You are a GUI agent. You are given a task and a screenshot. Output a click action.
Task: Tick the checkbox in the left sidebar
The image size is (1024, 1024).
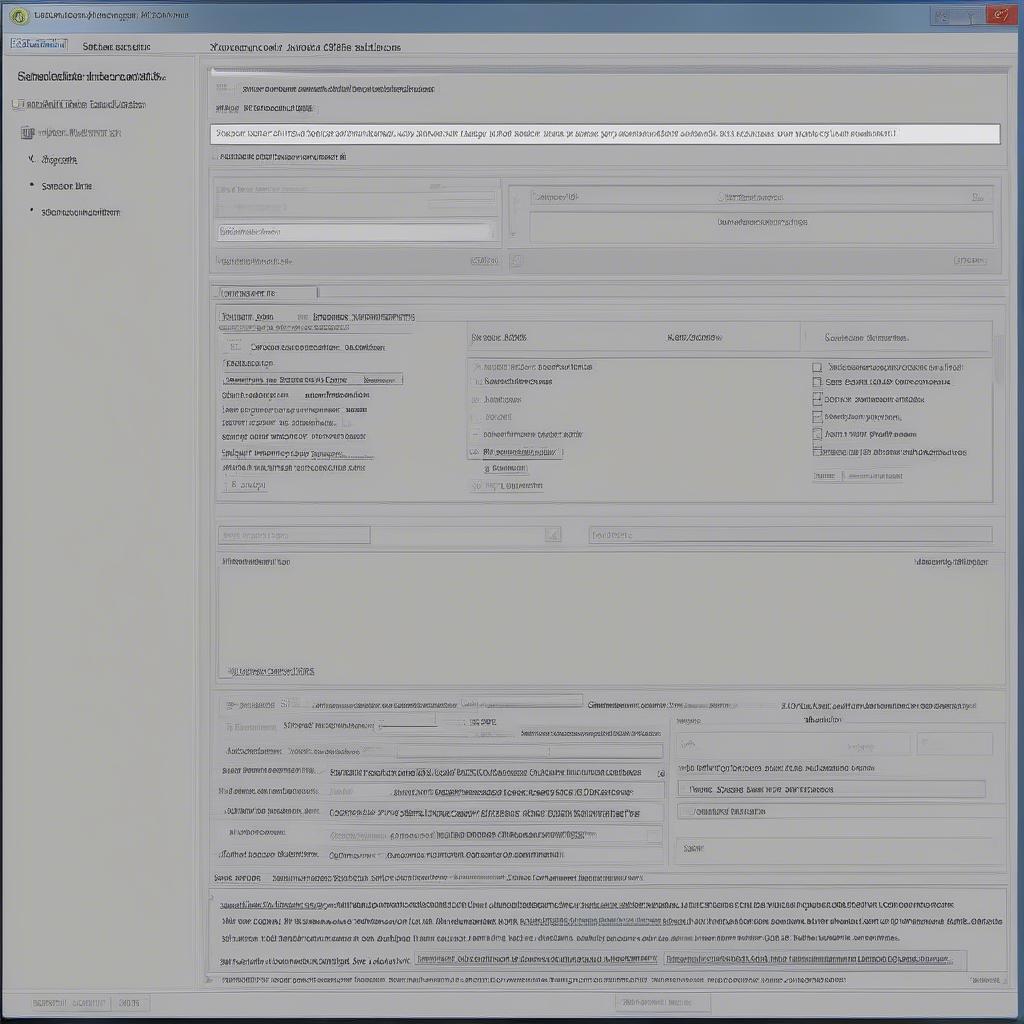point(18,104)
